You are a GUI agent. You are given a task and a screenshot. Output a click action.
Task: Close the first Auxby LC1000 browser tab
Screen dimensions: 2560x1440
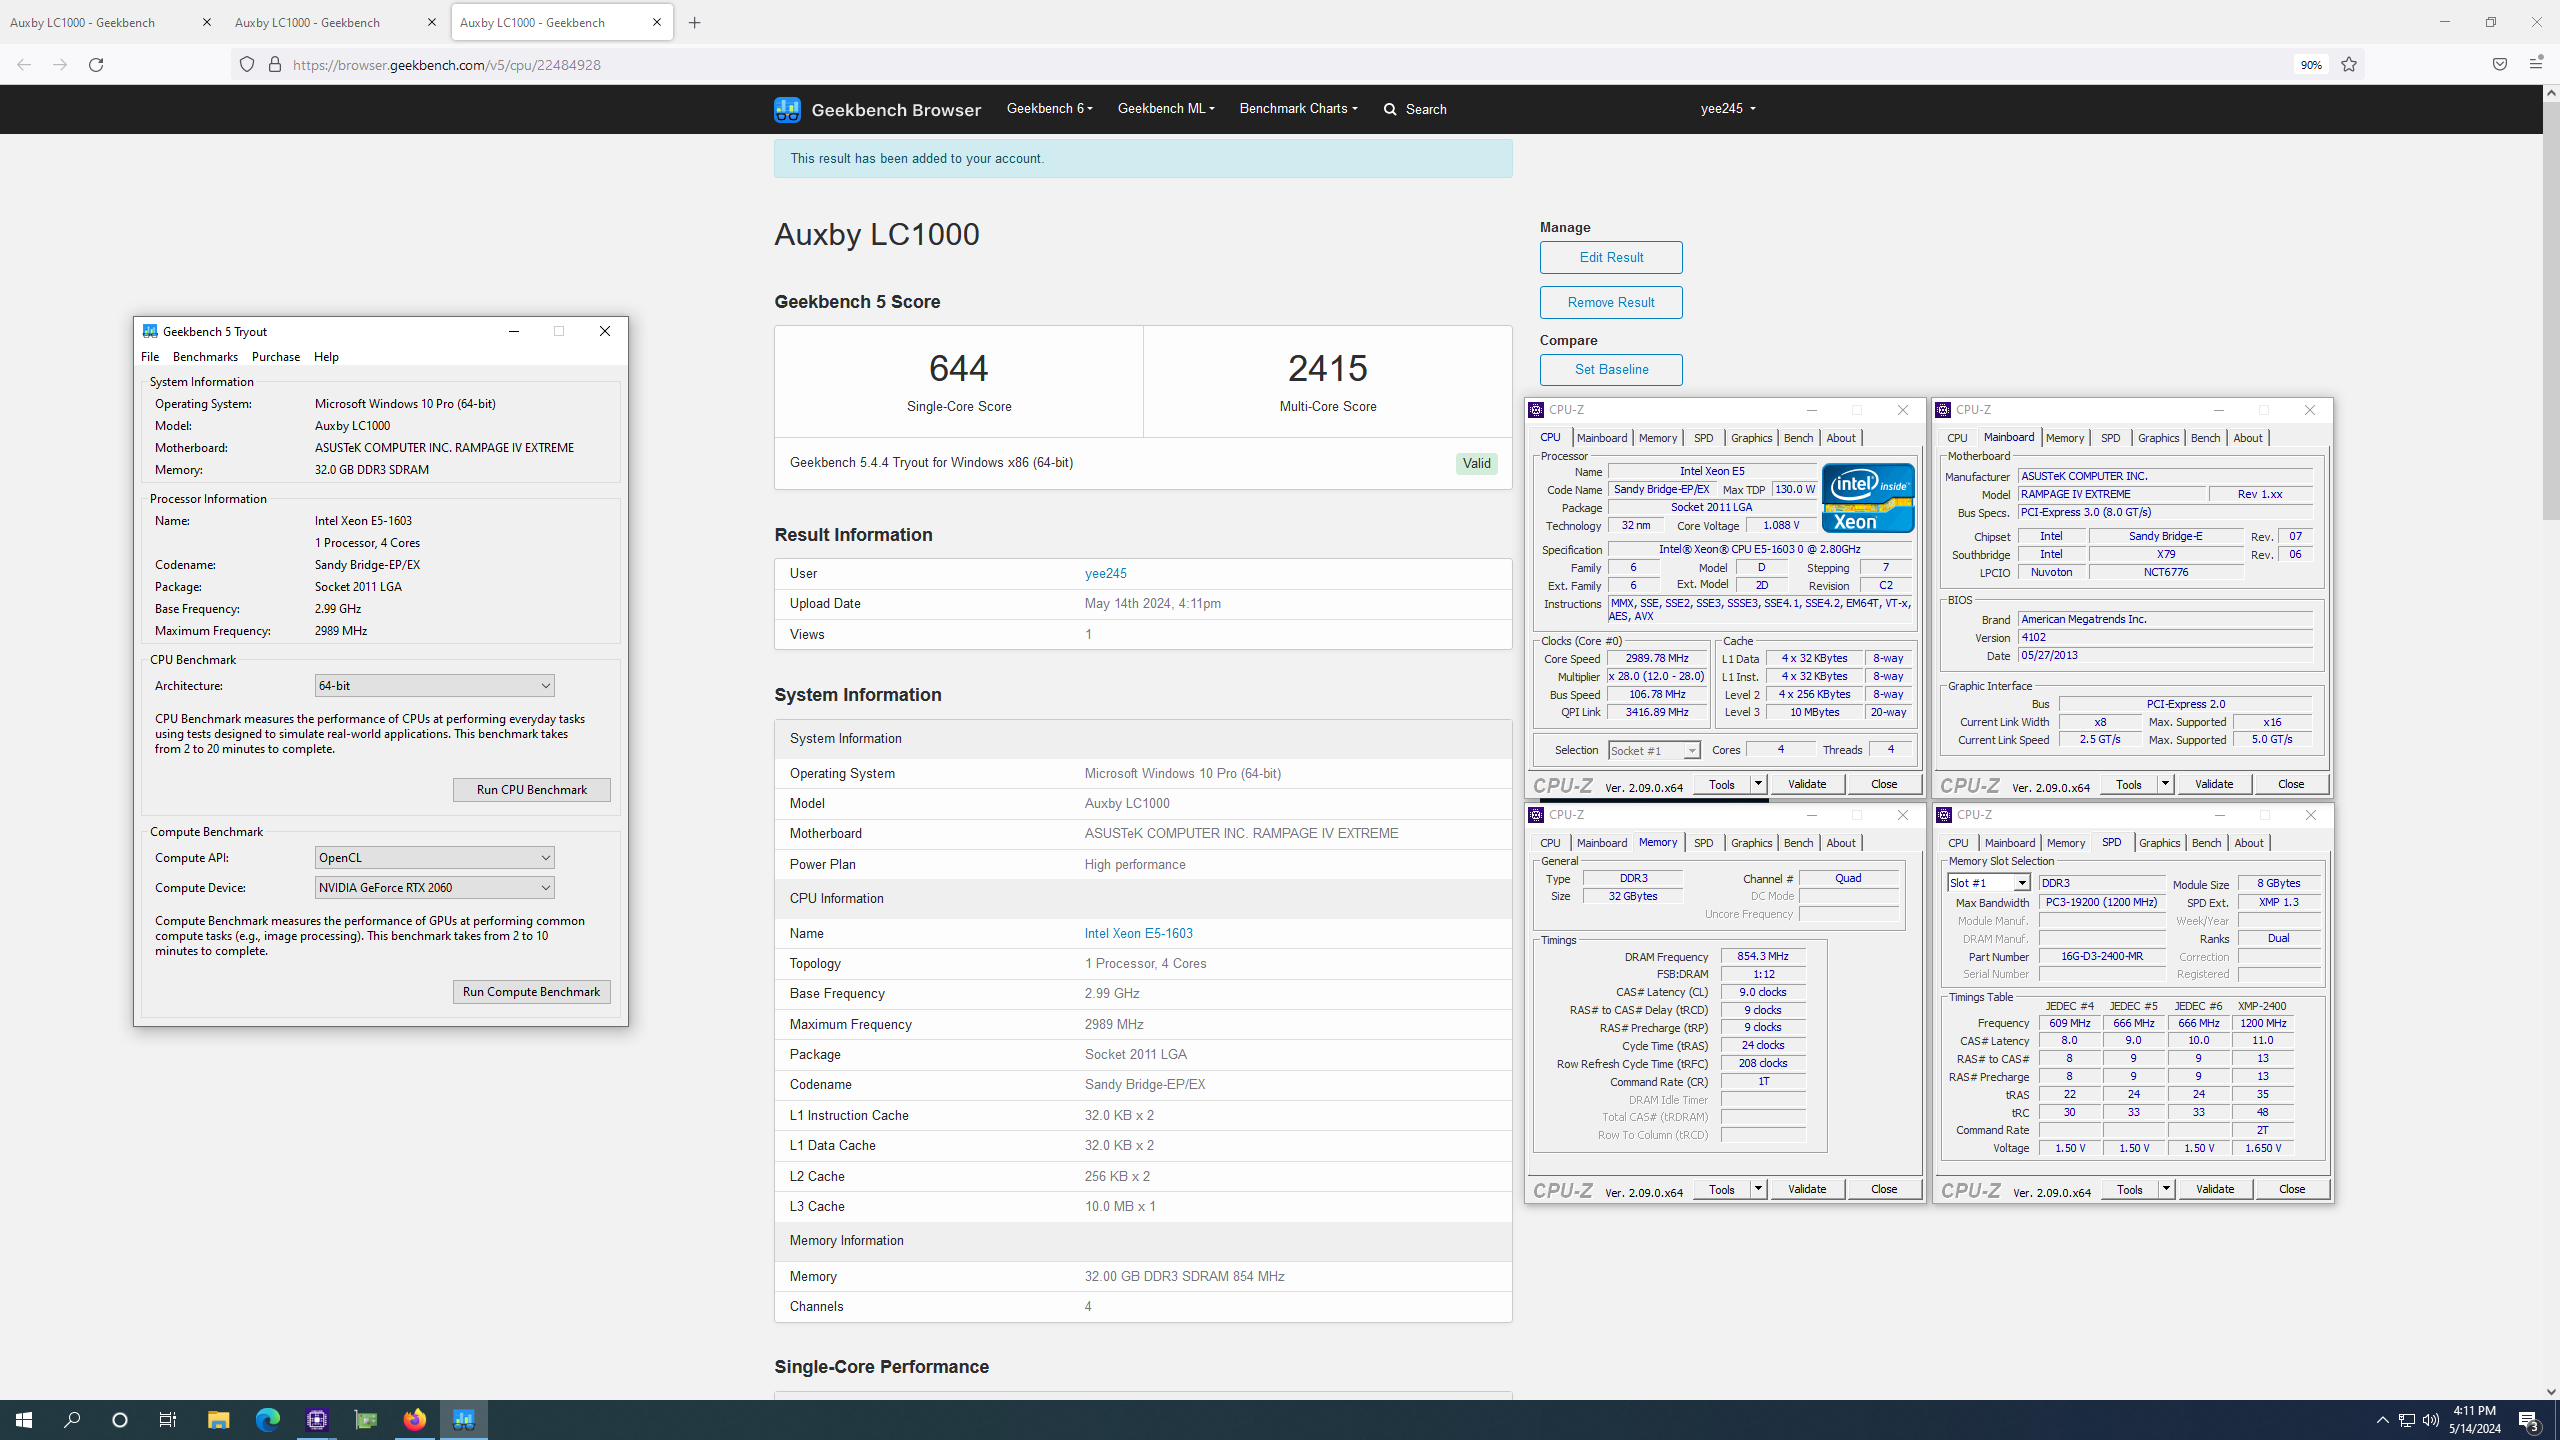coord(207,22)
